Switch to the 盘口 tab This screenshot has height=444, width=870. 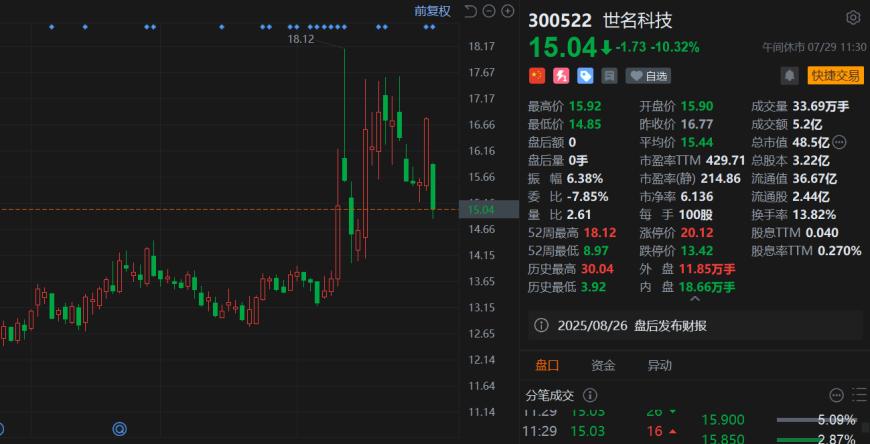tap(547, 366)
